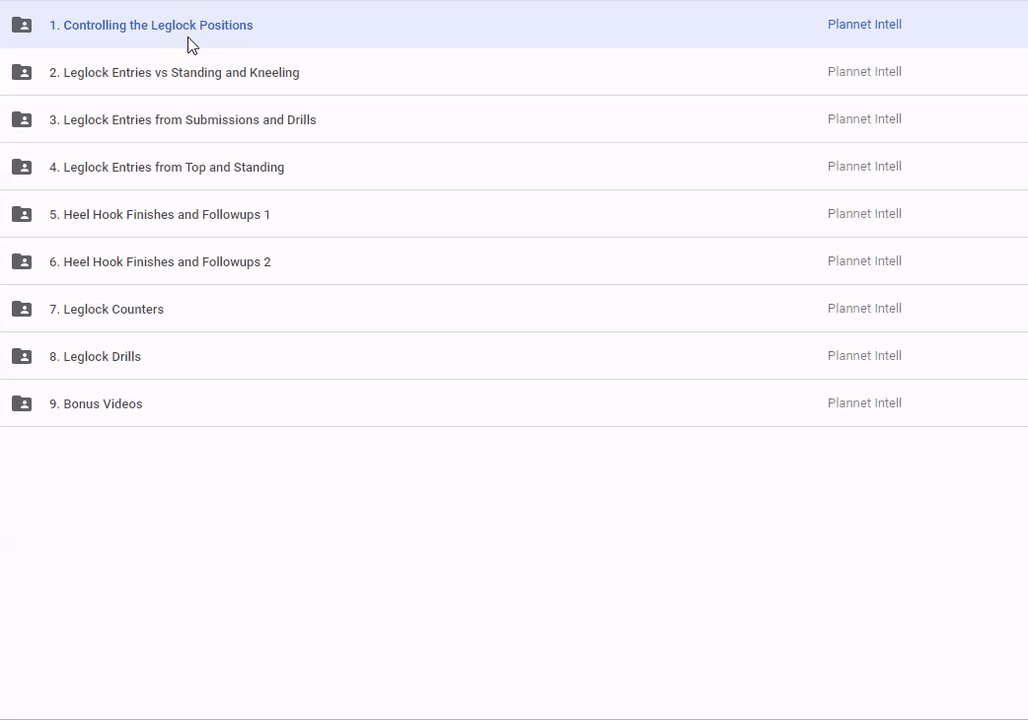Viewport: 1028px width, 720px height.
Task: Open 2. Leglock Entries vs Standing and Kneeling
Action: click(x=174, y=72)
